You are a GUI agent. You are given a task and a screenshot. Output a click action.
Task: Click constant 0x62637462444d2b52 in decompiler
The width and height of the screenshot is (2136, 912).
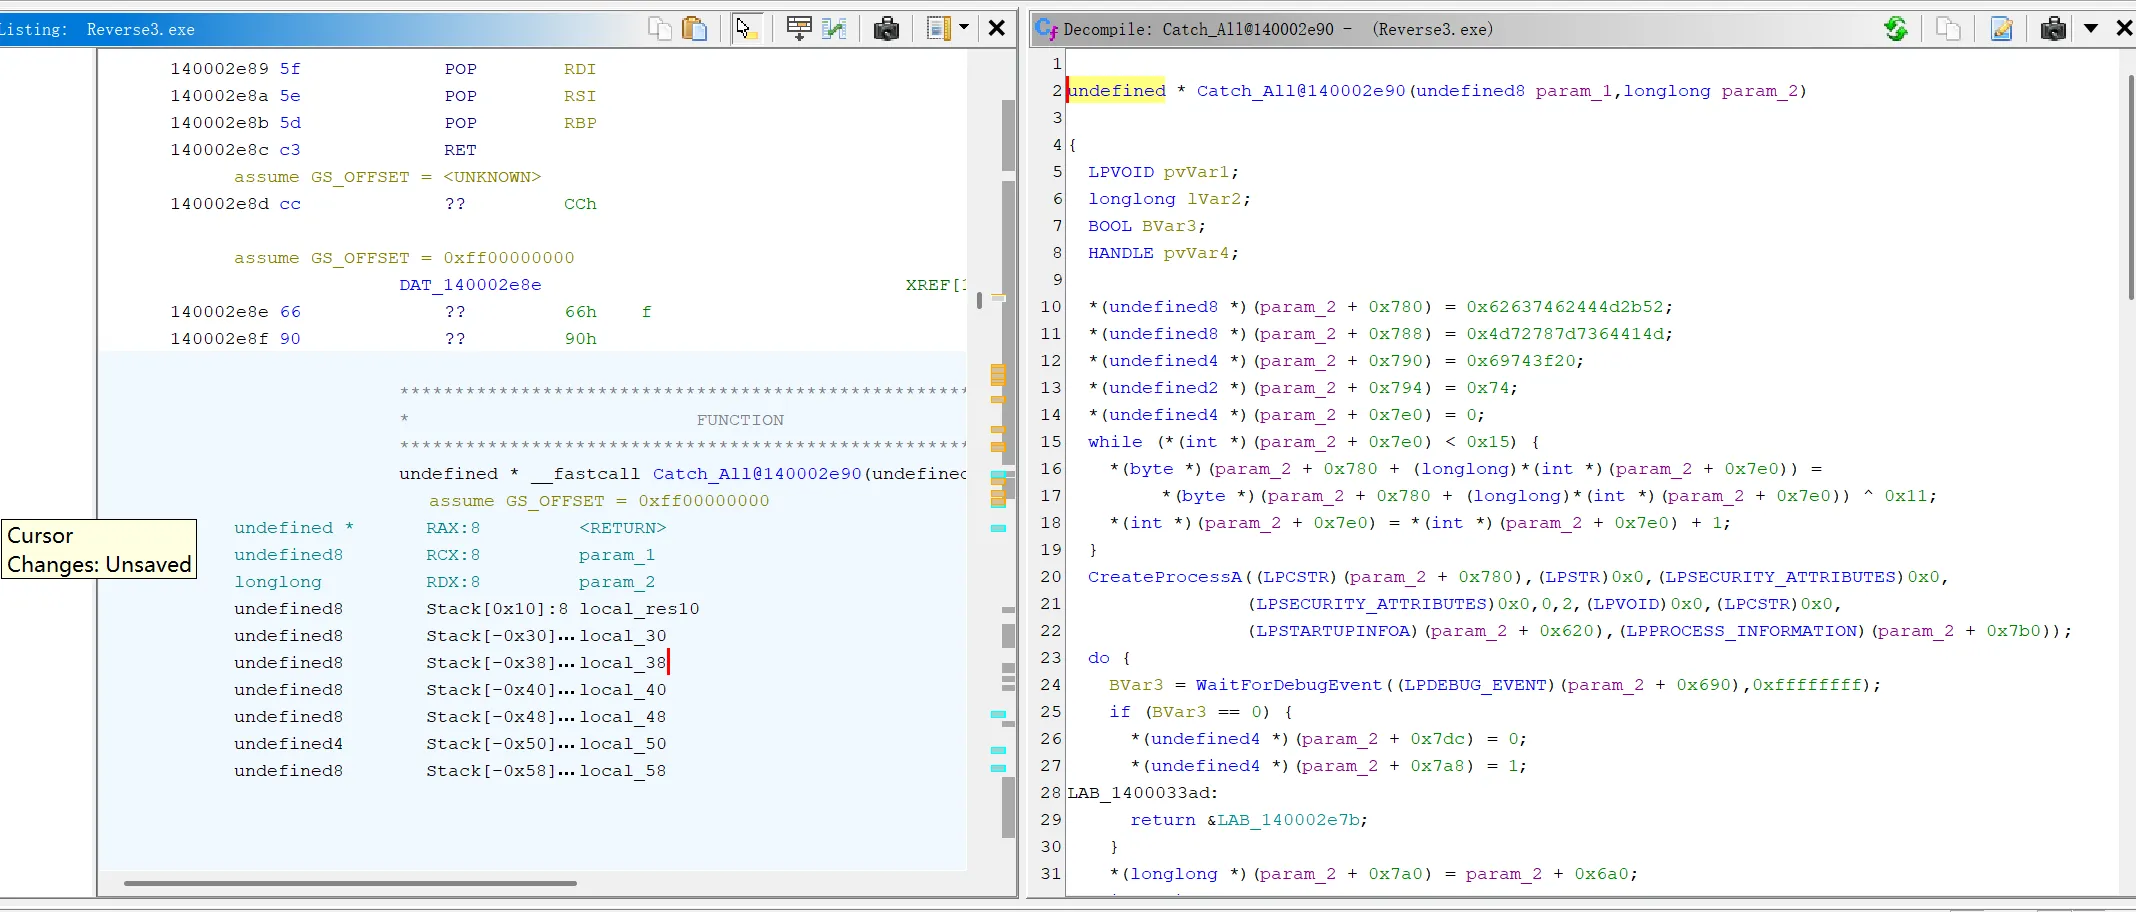pos(1565,307)
